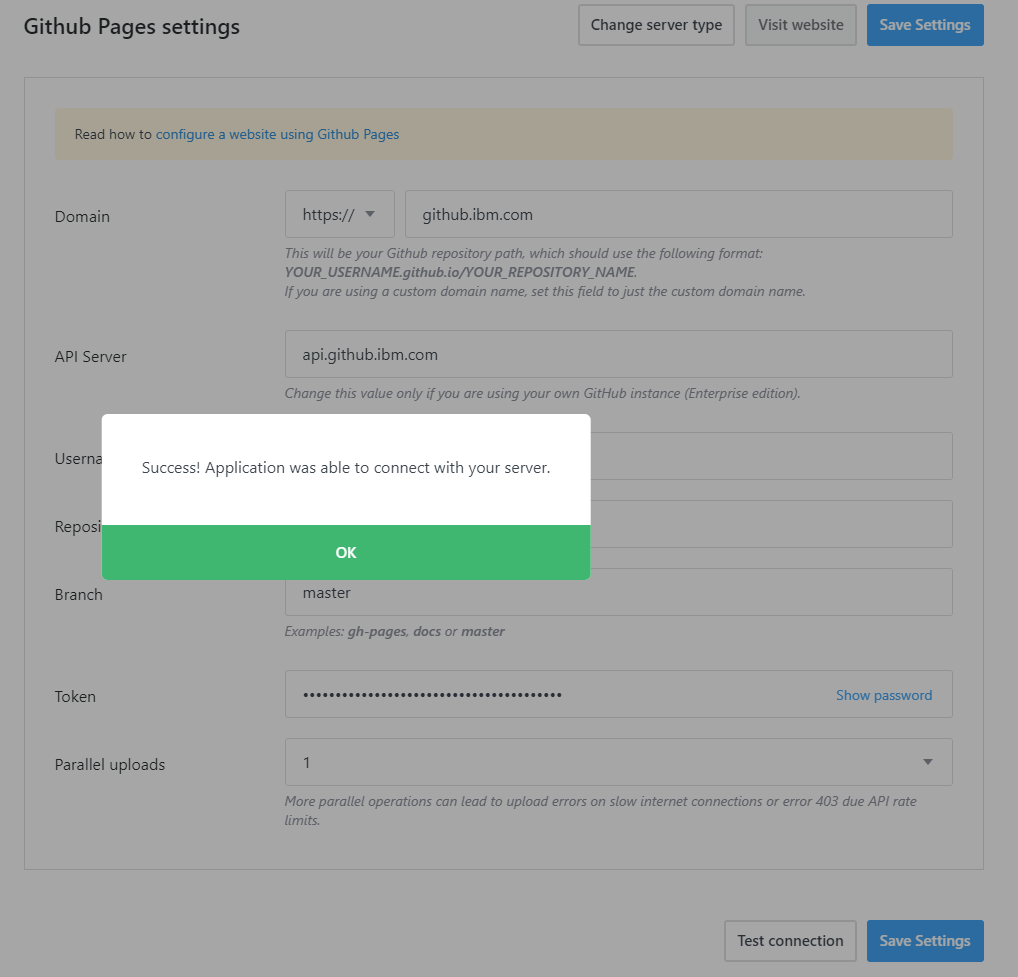
Task: Dismiss the success dialog by clicking OK
Action: [x=346, y=552]
